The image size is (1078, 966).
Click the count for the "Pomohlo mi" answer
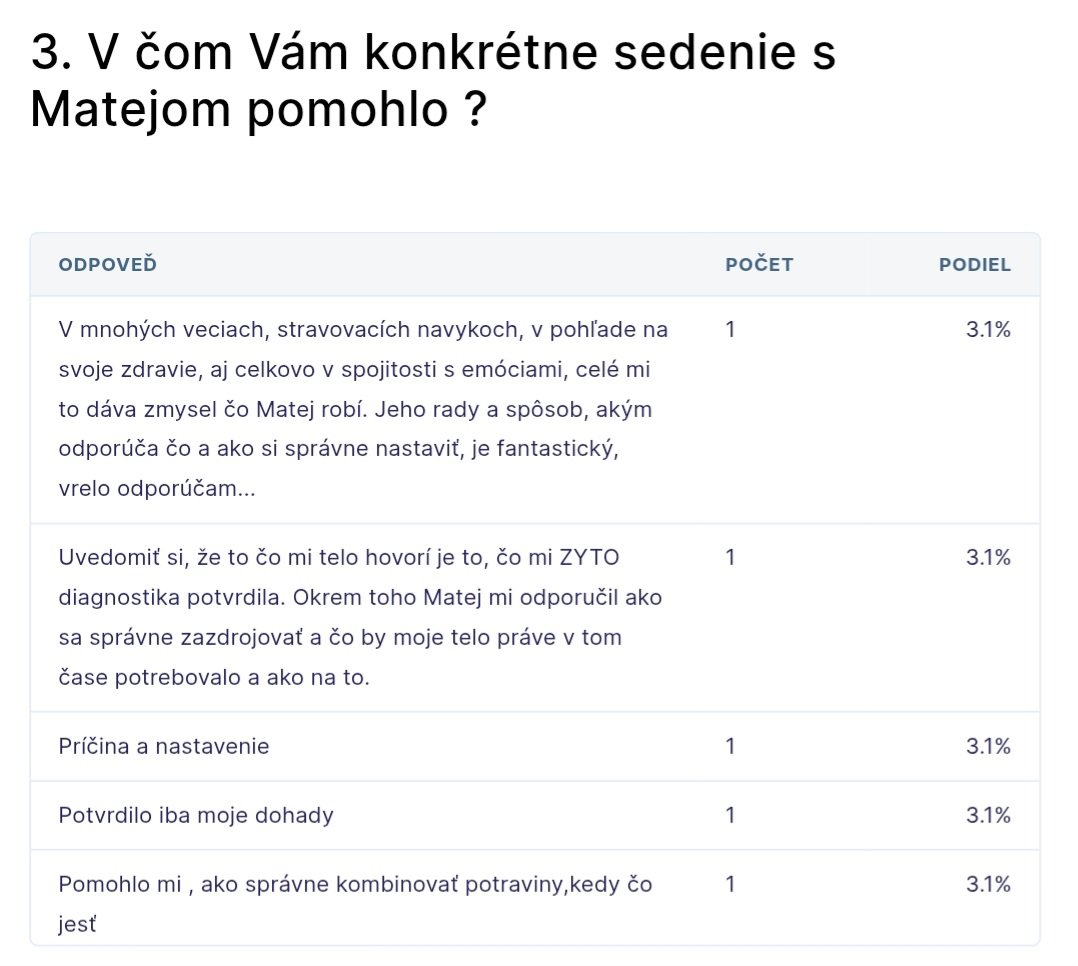730,884
